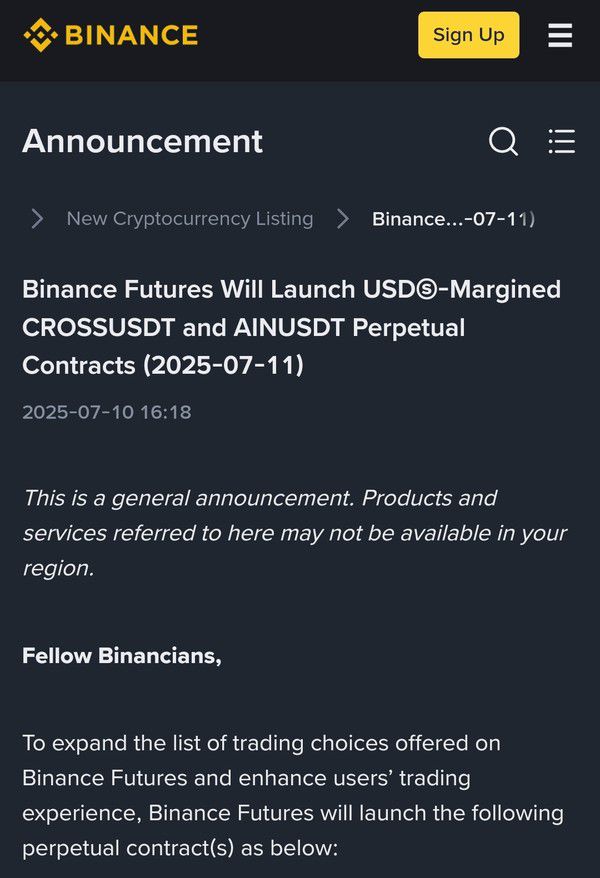Image resolution: width=600 pixels, height=878 pixels.
Task: Open announcement search magnifier icon
Action: click(503, 141)
